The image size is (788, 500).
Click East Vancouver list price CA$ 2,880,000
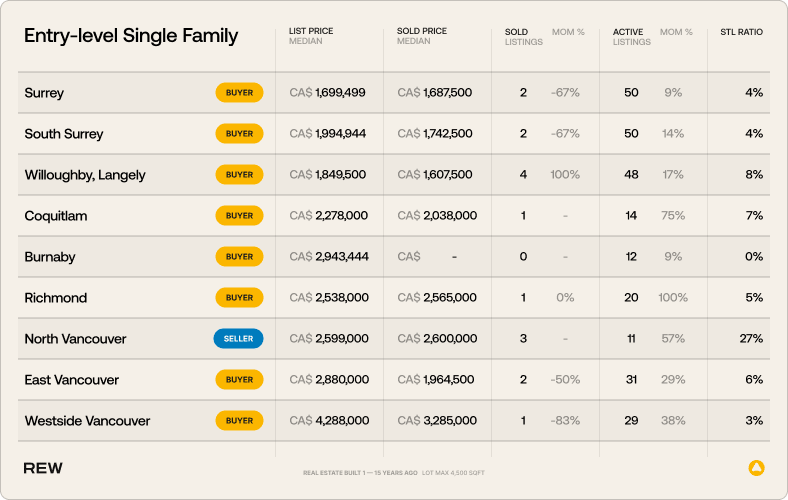(329, 379)
